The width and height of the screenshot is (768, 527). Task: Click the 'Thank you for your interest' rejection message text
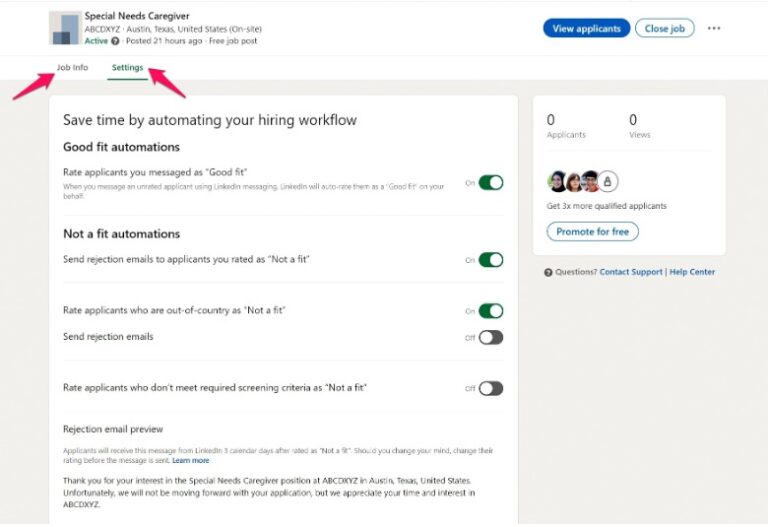(x=269, y=493)
